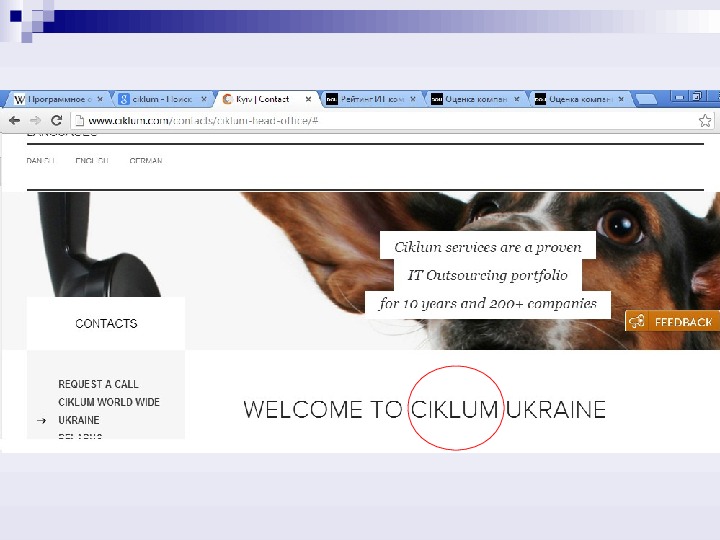The image size is (720, 540).
Task: Close the first 'Оценка компан' tab
Action: point(517,99)
